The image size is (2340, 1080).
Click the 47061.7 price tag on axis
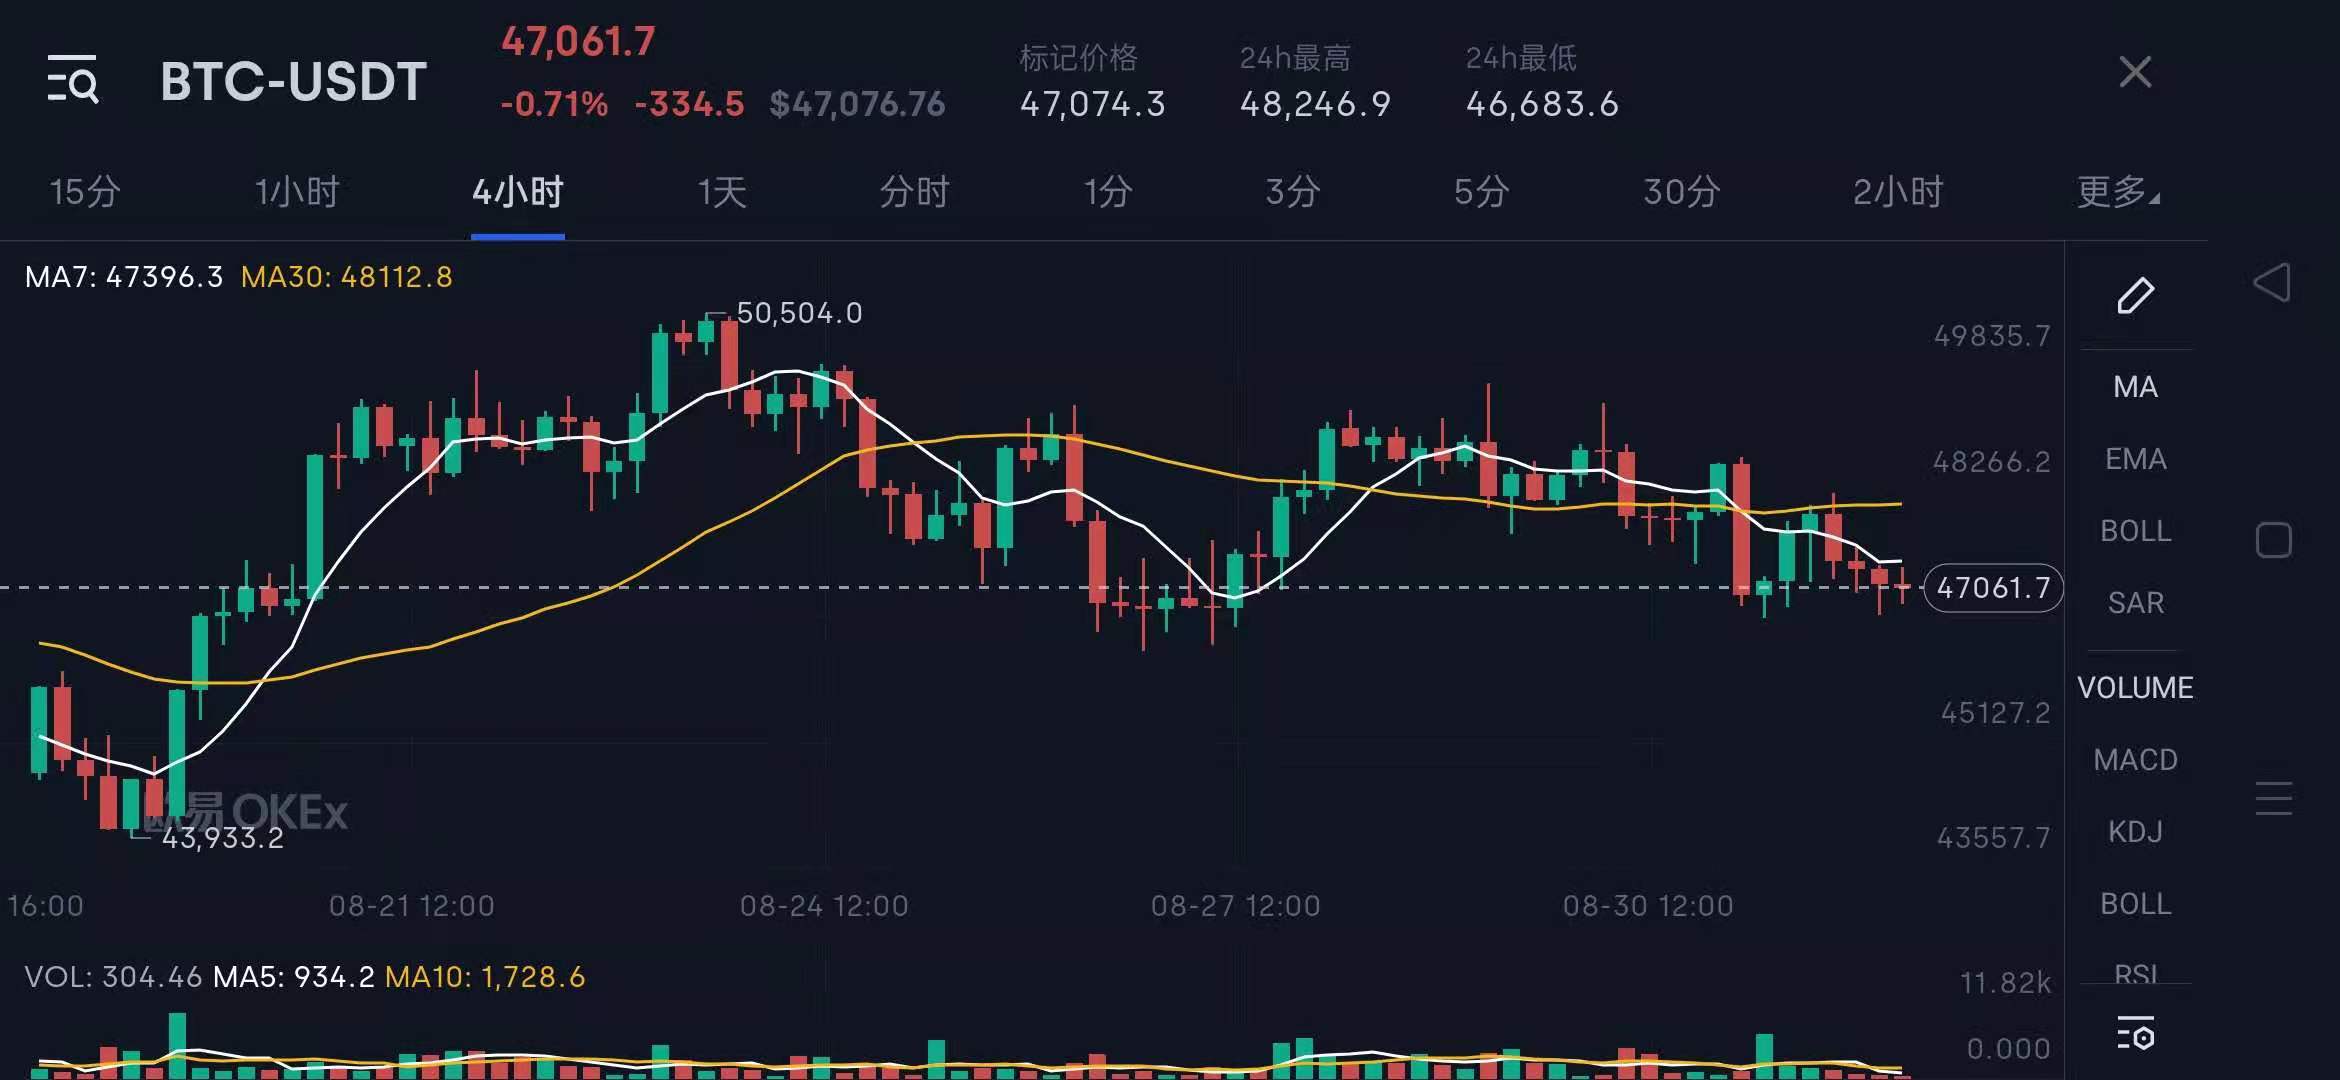click(x=1993, y=588)
